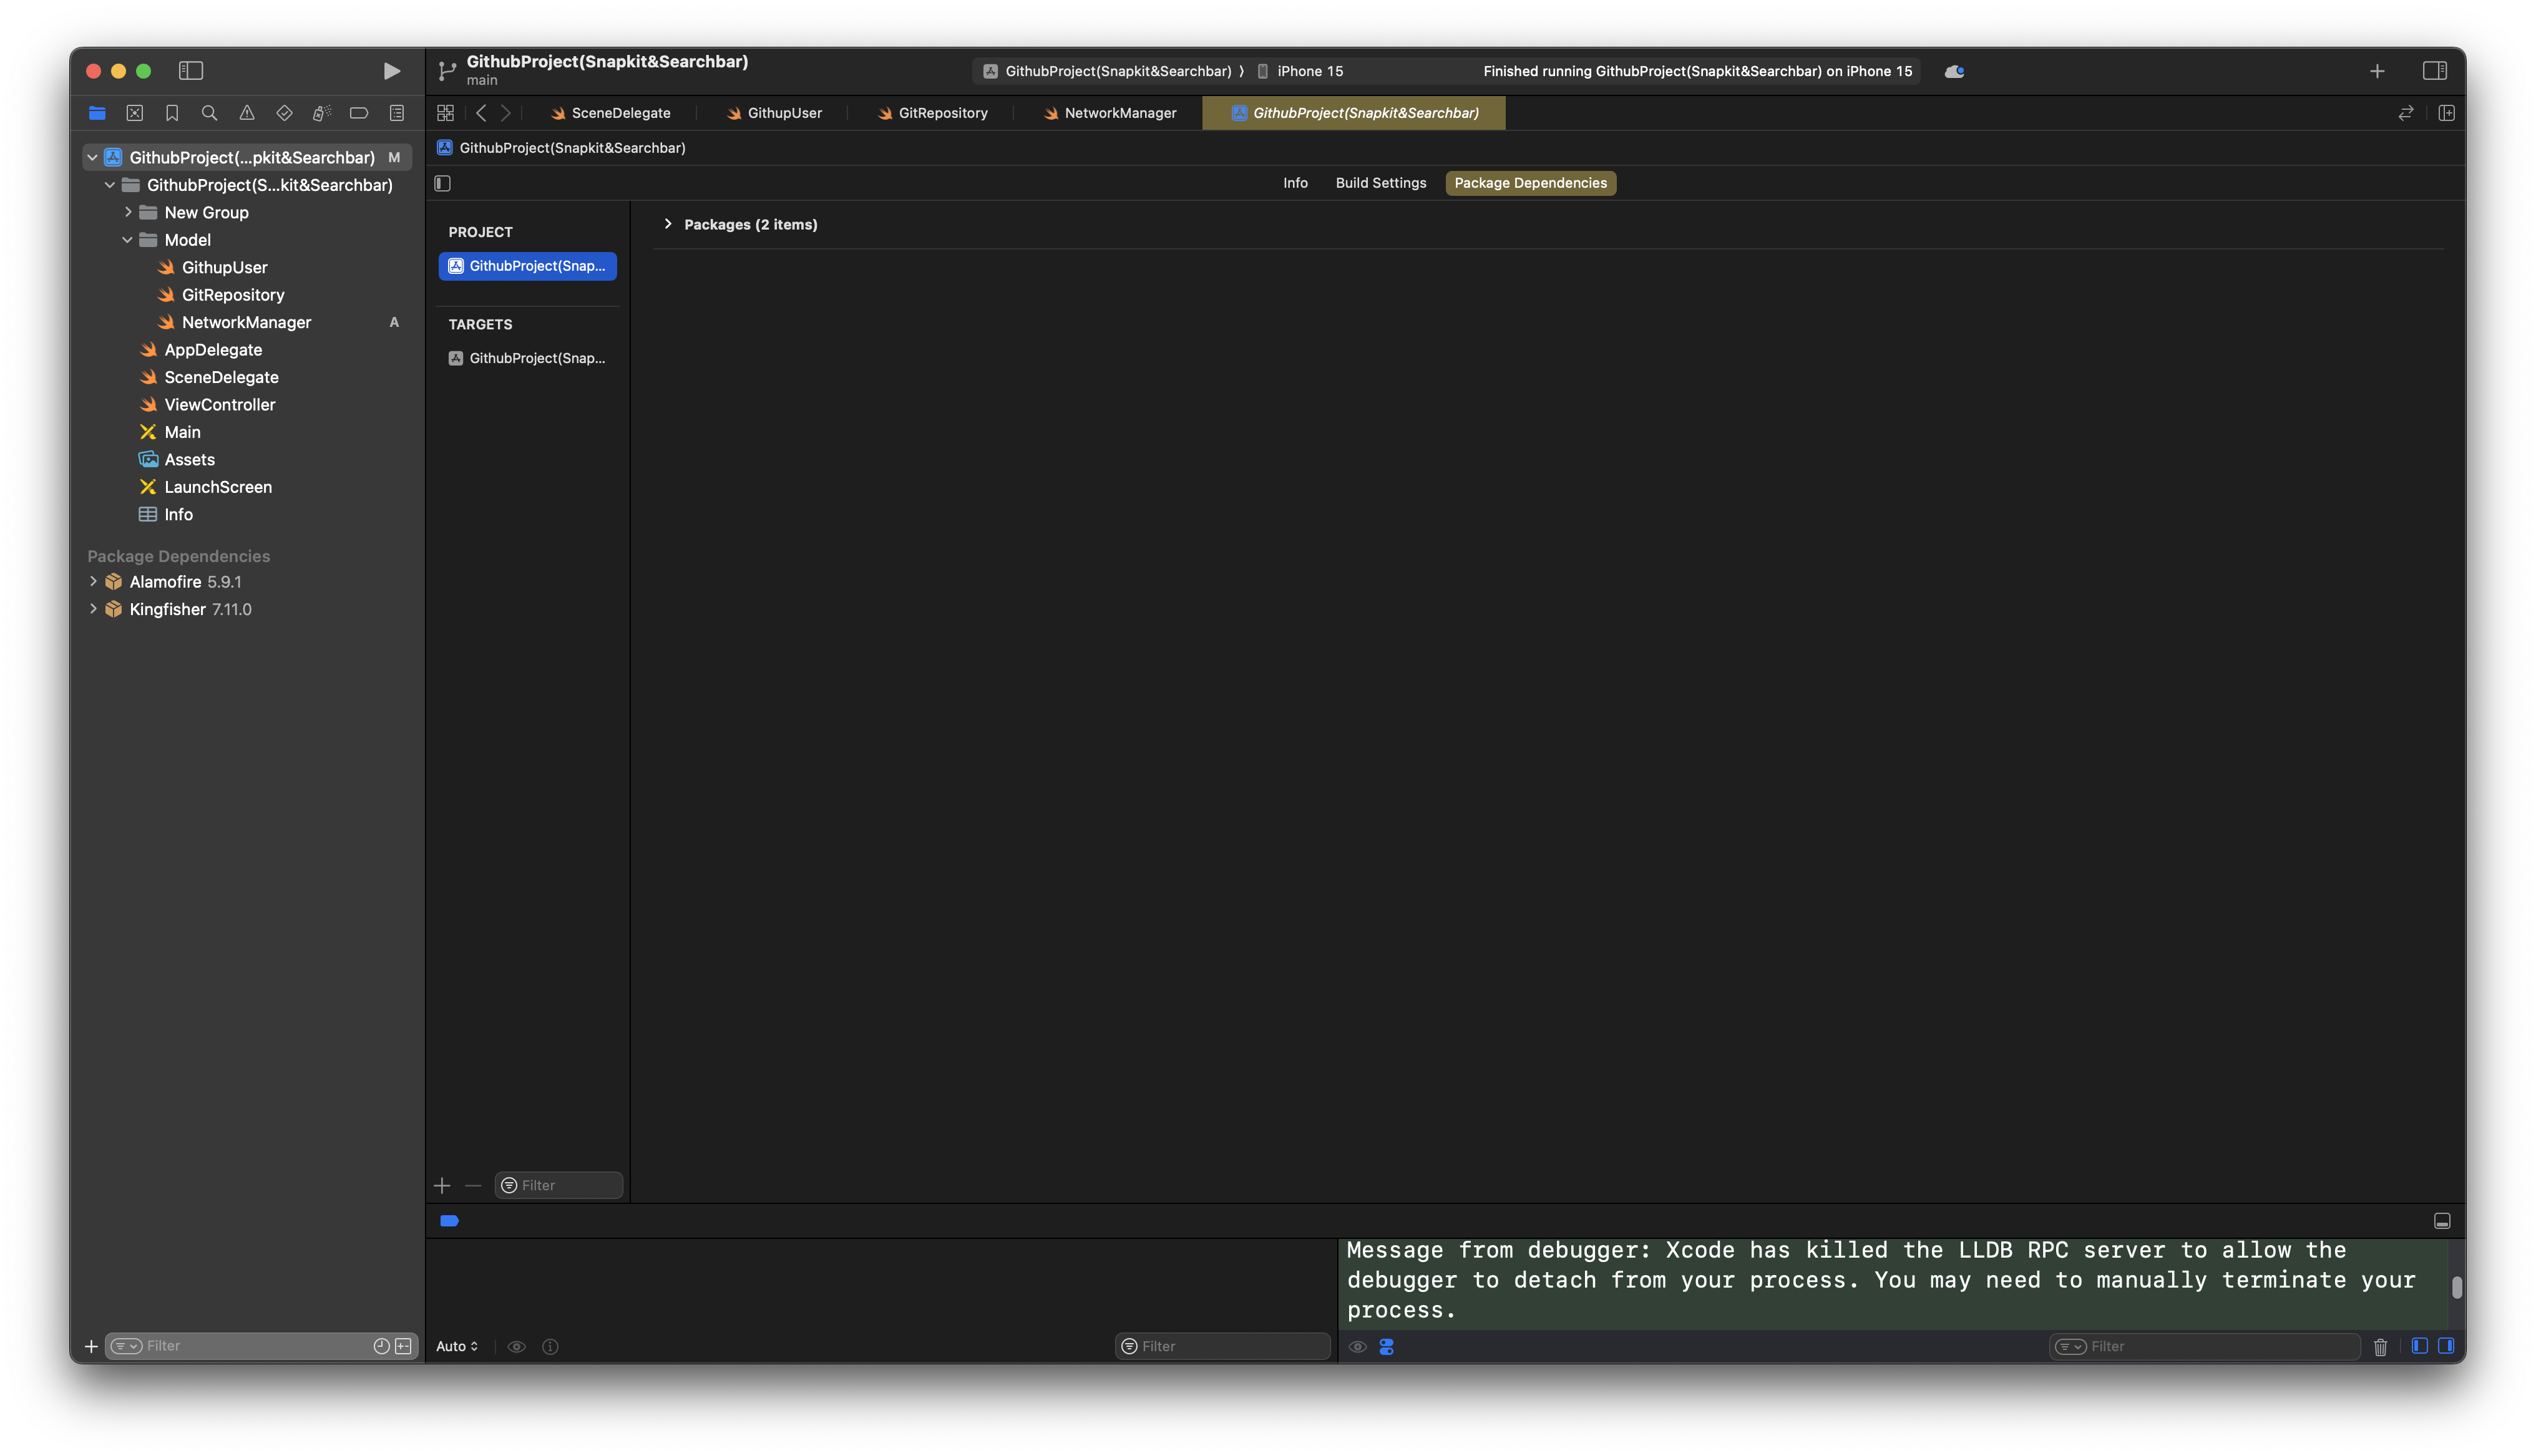
Task: Show only recently modified files
Action: (x=381, y=1346)
